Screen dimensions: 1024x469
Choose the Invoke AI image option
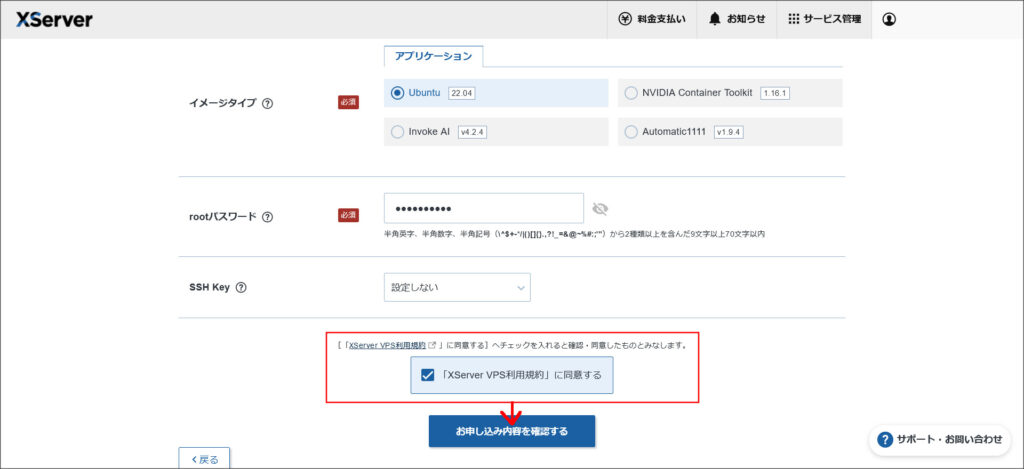(x=496, y=132)
